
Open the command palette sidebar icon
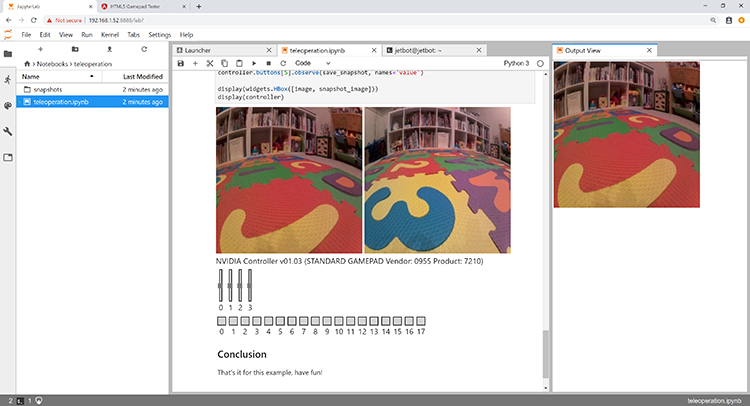(x=8, y=105)
